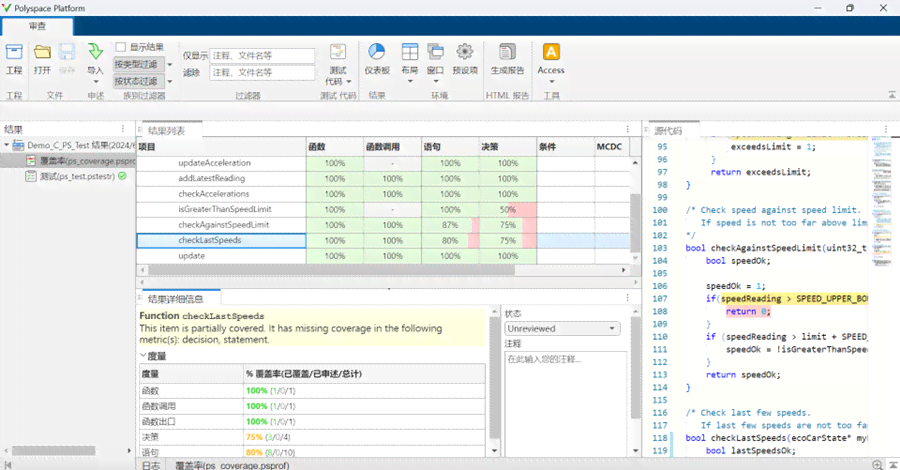Click the disabled save floppy-disk icon
The image size is (900, 470).
(67, 52)
